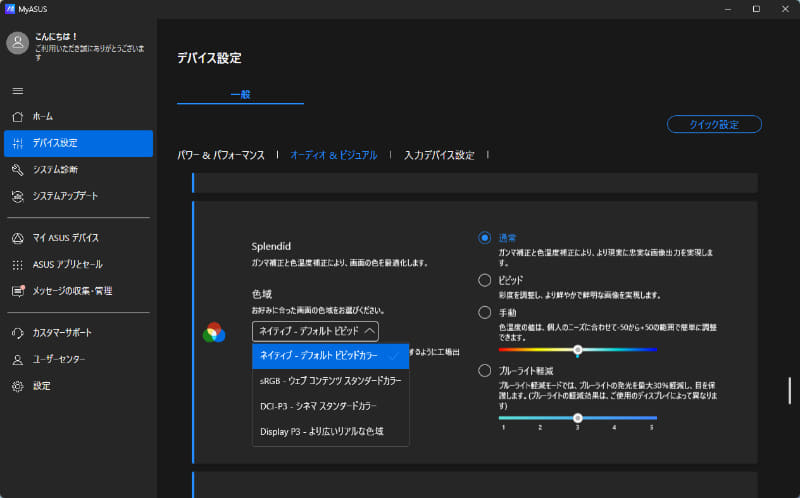Open パワー & パフォーマンス section tab
Image resolution: width=800 pixels, height=498 pixels.
[x=221, y=155]
